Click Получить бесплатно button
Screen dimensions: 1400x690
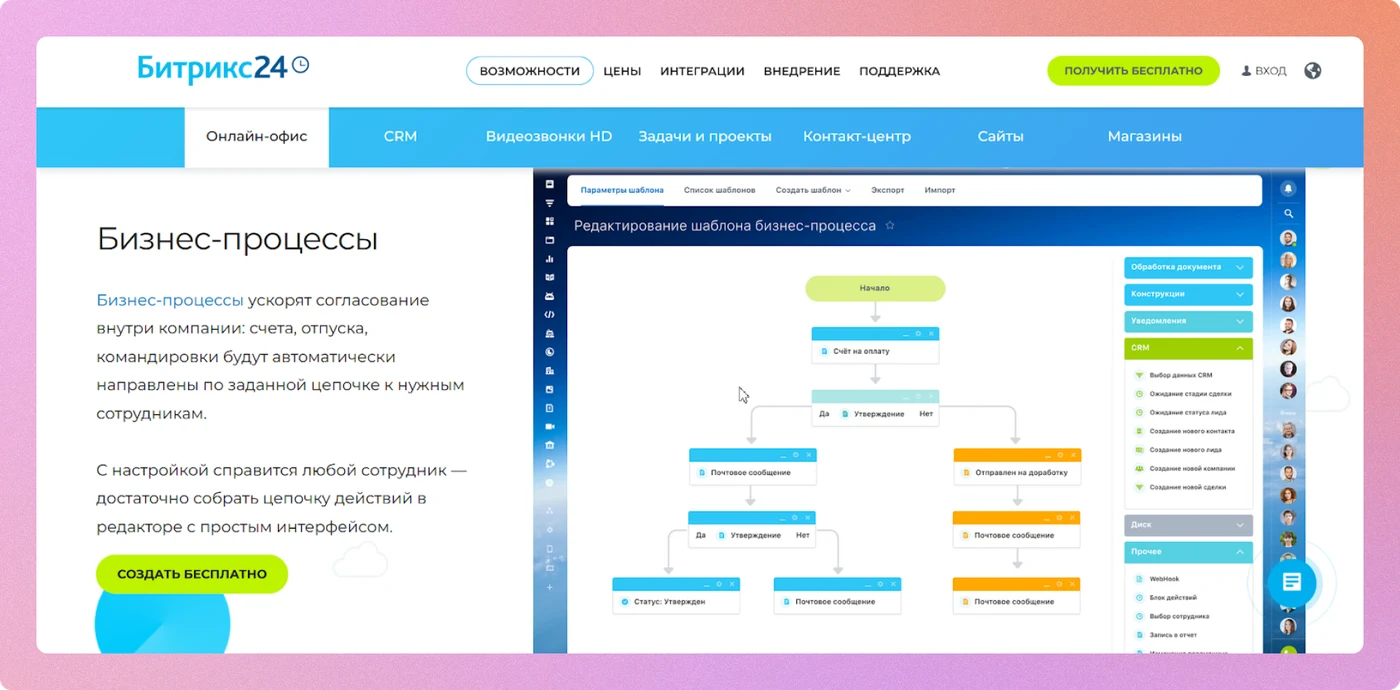point(1133,71)
